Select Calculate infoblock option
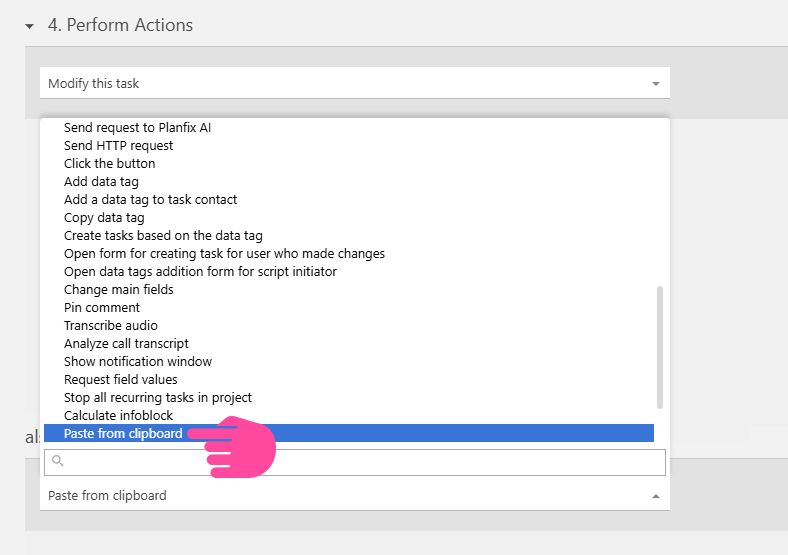 [x=118, y=415]
